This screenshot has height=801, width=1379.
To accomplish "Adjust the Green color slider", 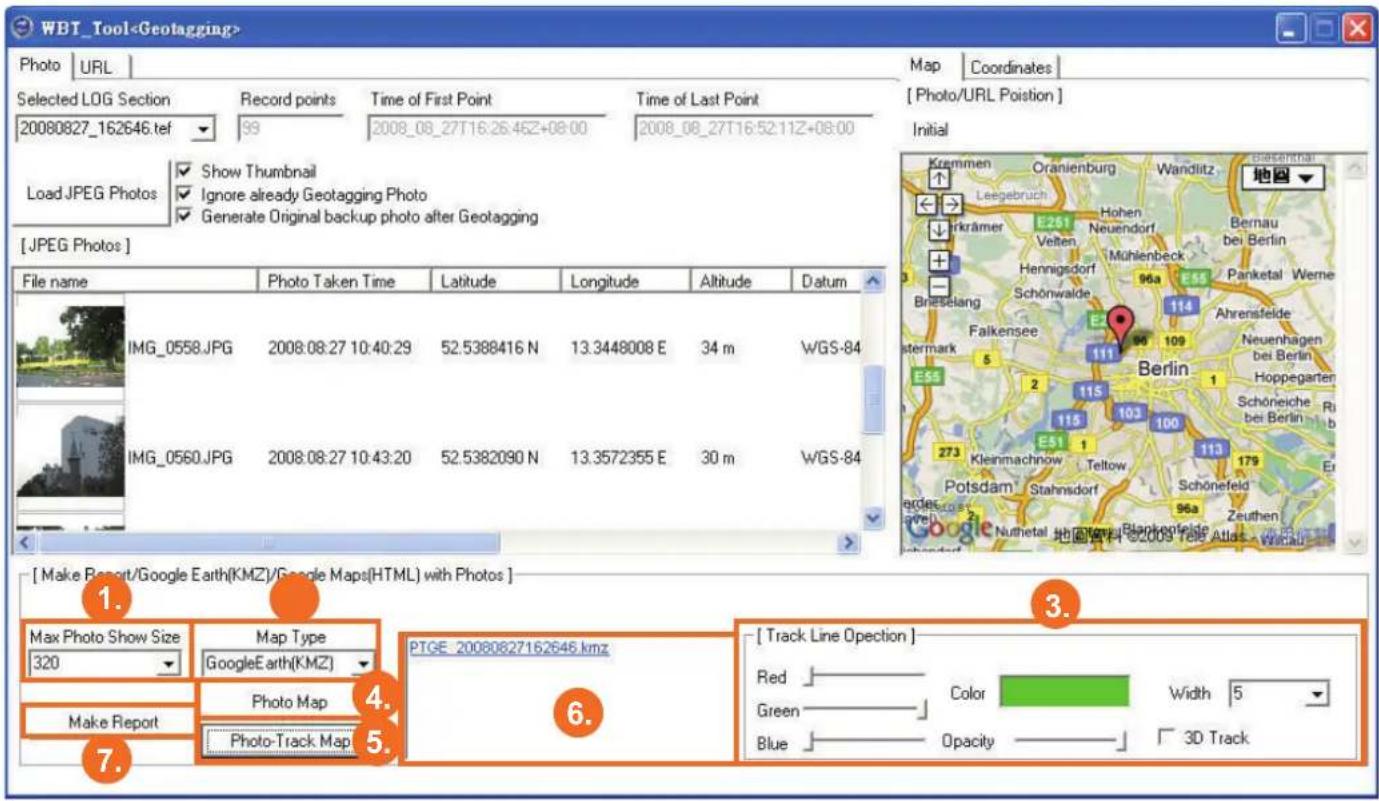I will click(866, 711).
